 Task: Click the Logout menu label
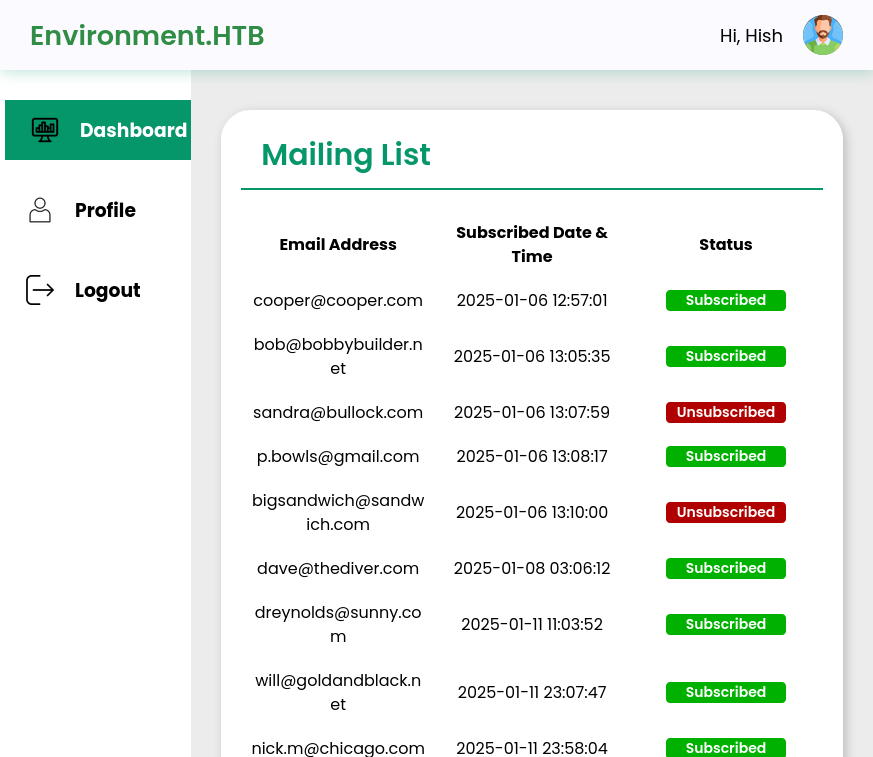coord(107,290)
